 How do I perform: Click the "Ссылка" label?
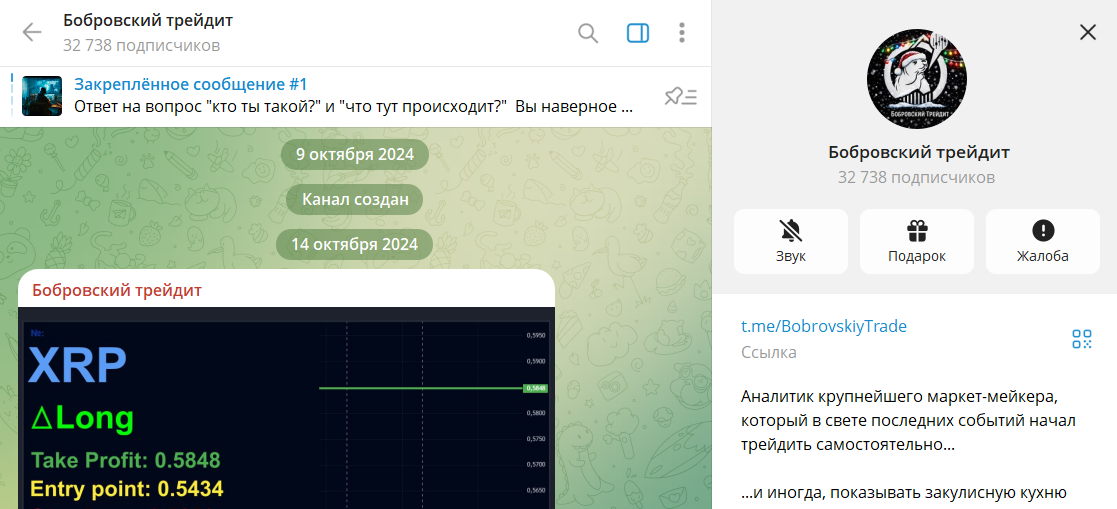pos(769,352)
